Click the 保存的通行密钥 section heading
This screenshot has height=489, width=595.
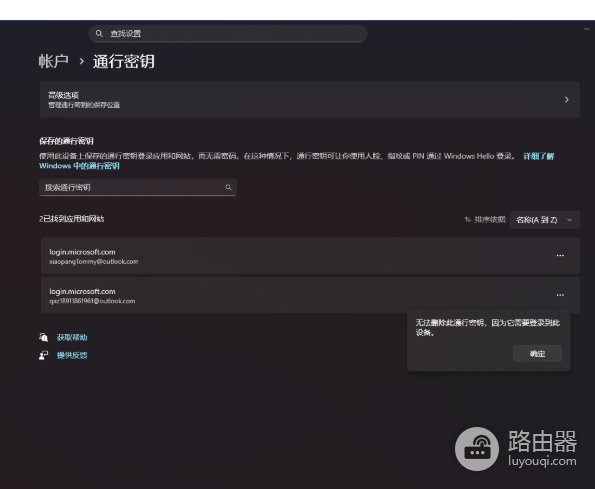click(66, 141)
